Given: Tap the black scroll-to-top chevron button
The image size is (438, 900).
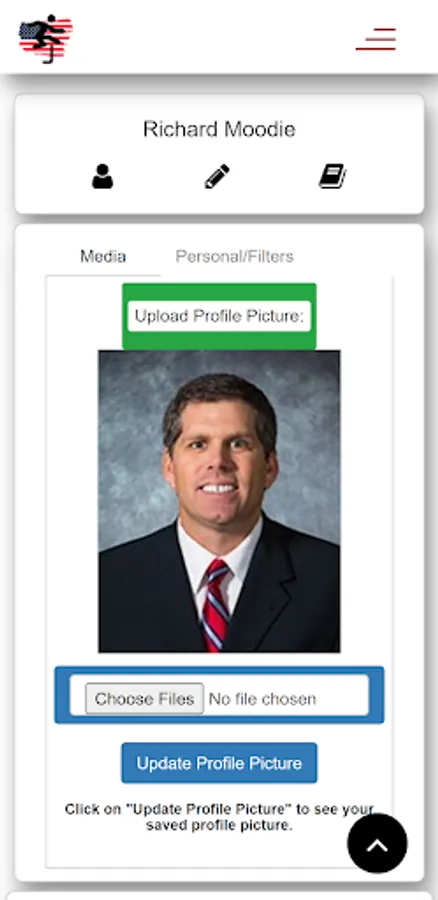Looking at the screenshot, I should 377,843.
